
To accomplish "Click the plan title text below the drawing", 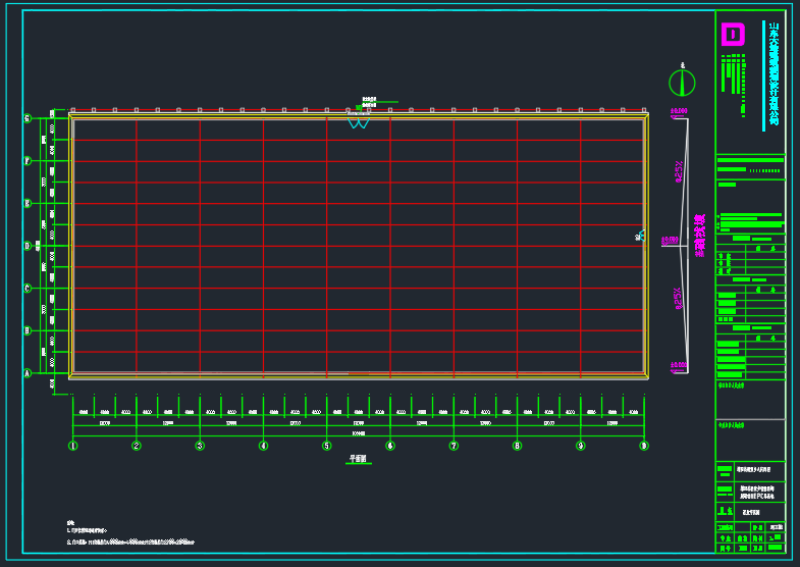I will click(358, 459).
